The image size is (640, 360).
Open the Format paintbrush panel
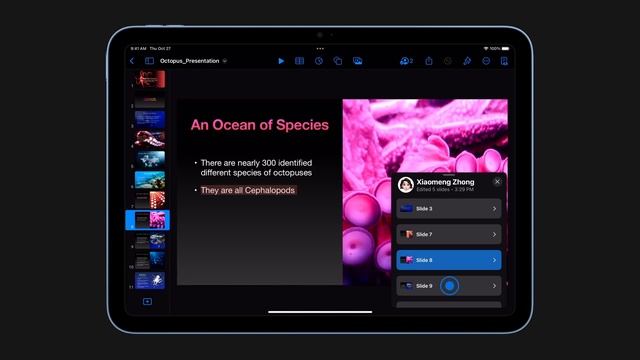point(467,61)
